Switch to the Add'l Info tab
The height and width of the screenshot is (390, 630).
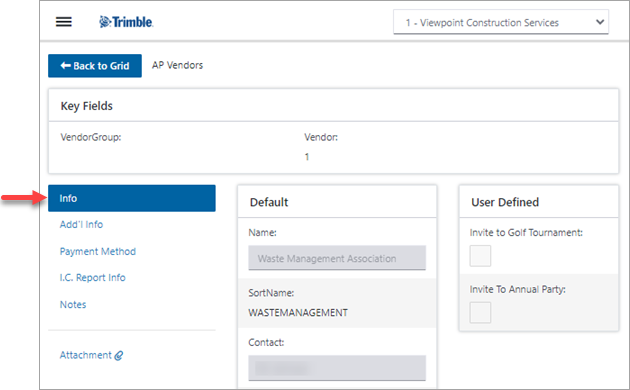pos(81,225)
